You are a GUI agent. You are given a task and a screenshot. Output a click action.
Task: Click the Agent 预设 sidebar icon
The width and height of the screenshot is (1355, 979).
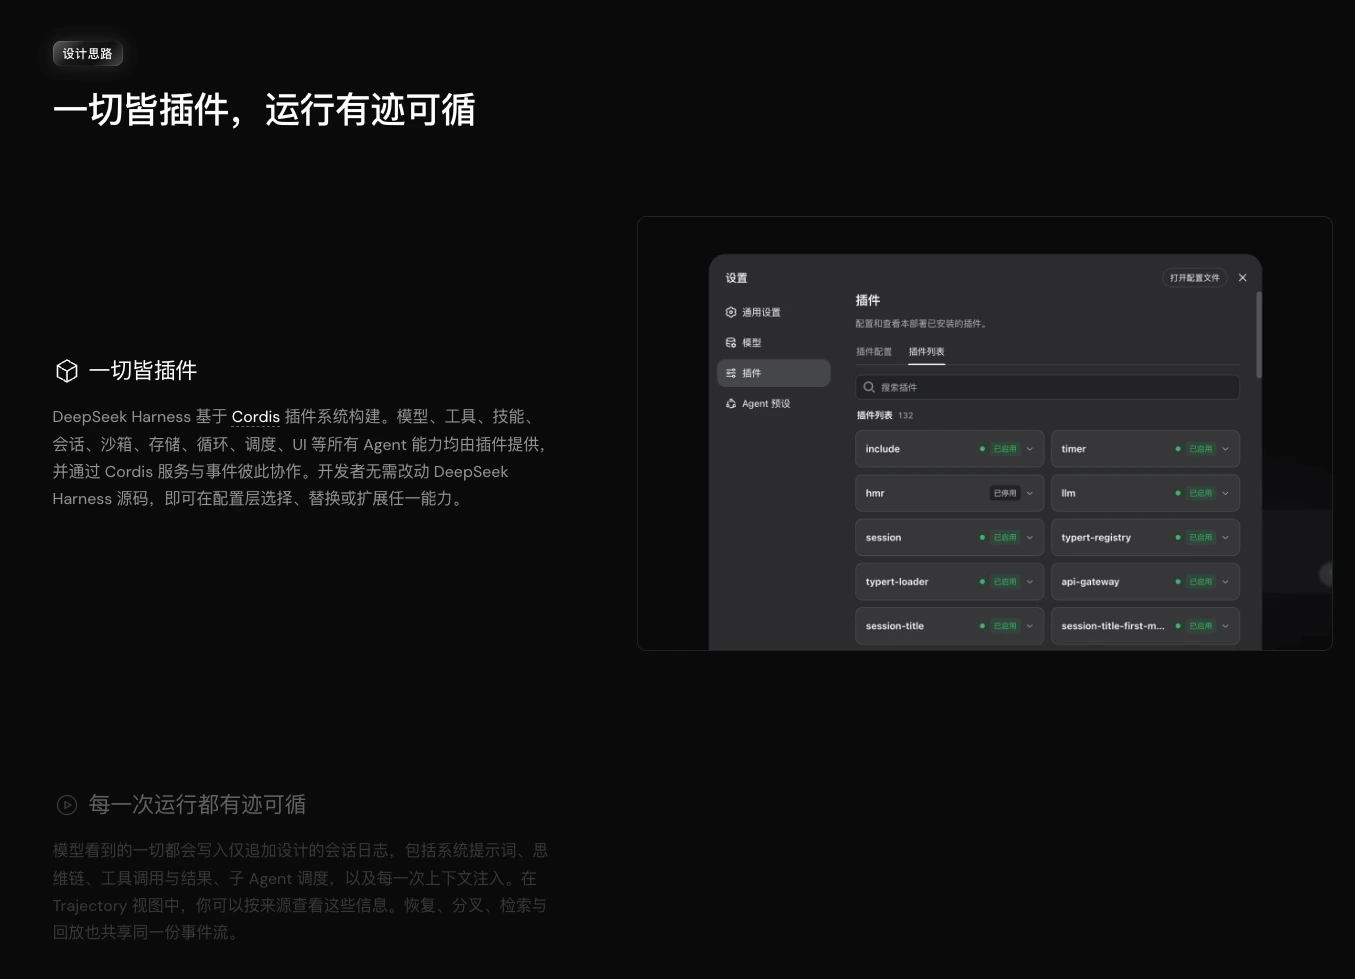click(x=731, y=404)
